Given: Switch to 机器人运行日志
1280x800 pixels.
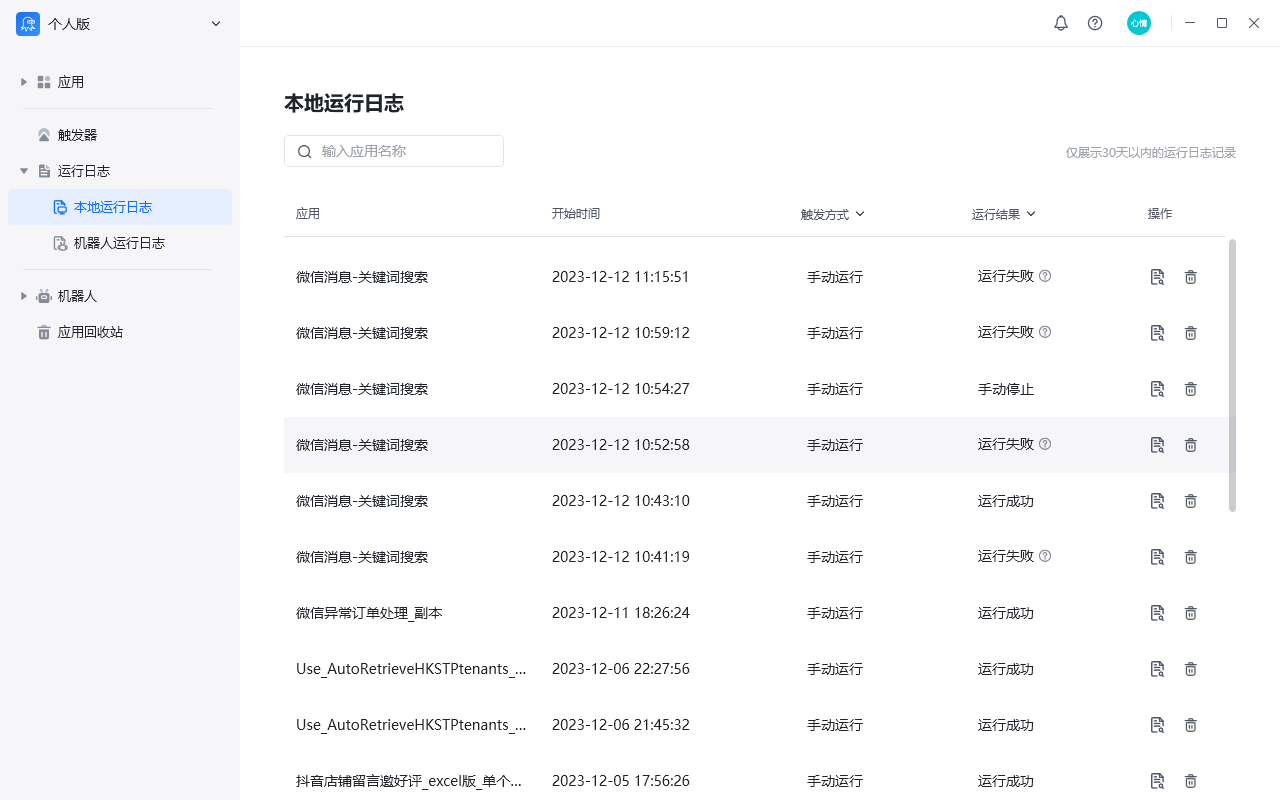Looking at the screenshot, I should (x=118, y=242).
